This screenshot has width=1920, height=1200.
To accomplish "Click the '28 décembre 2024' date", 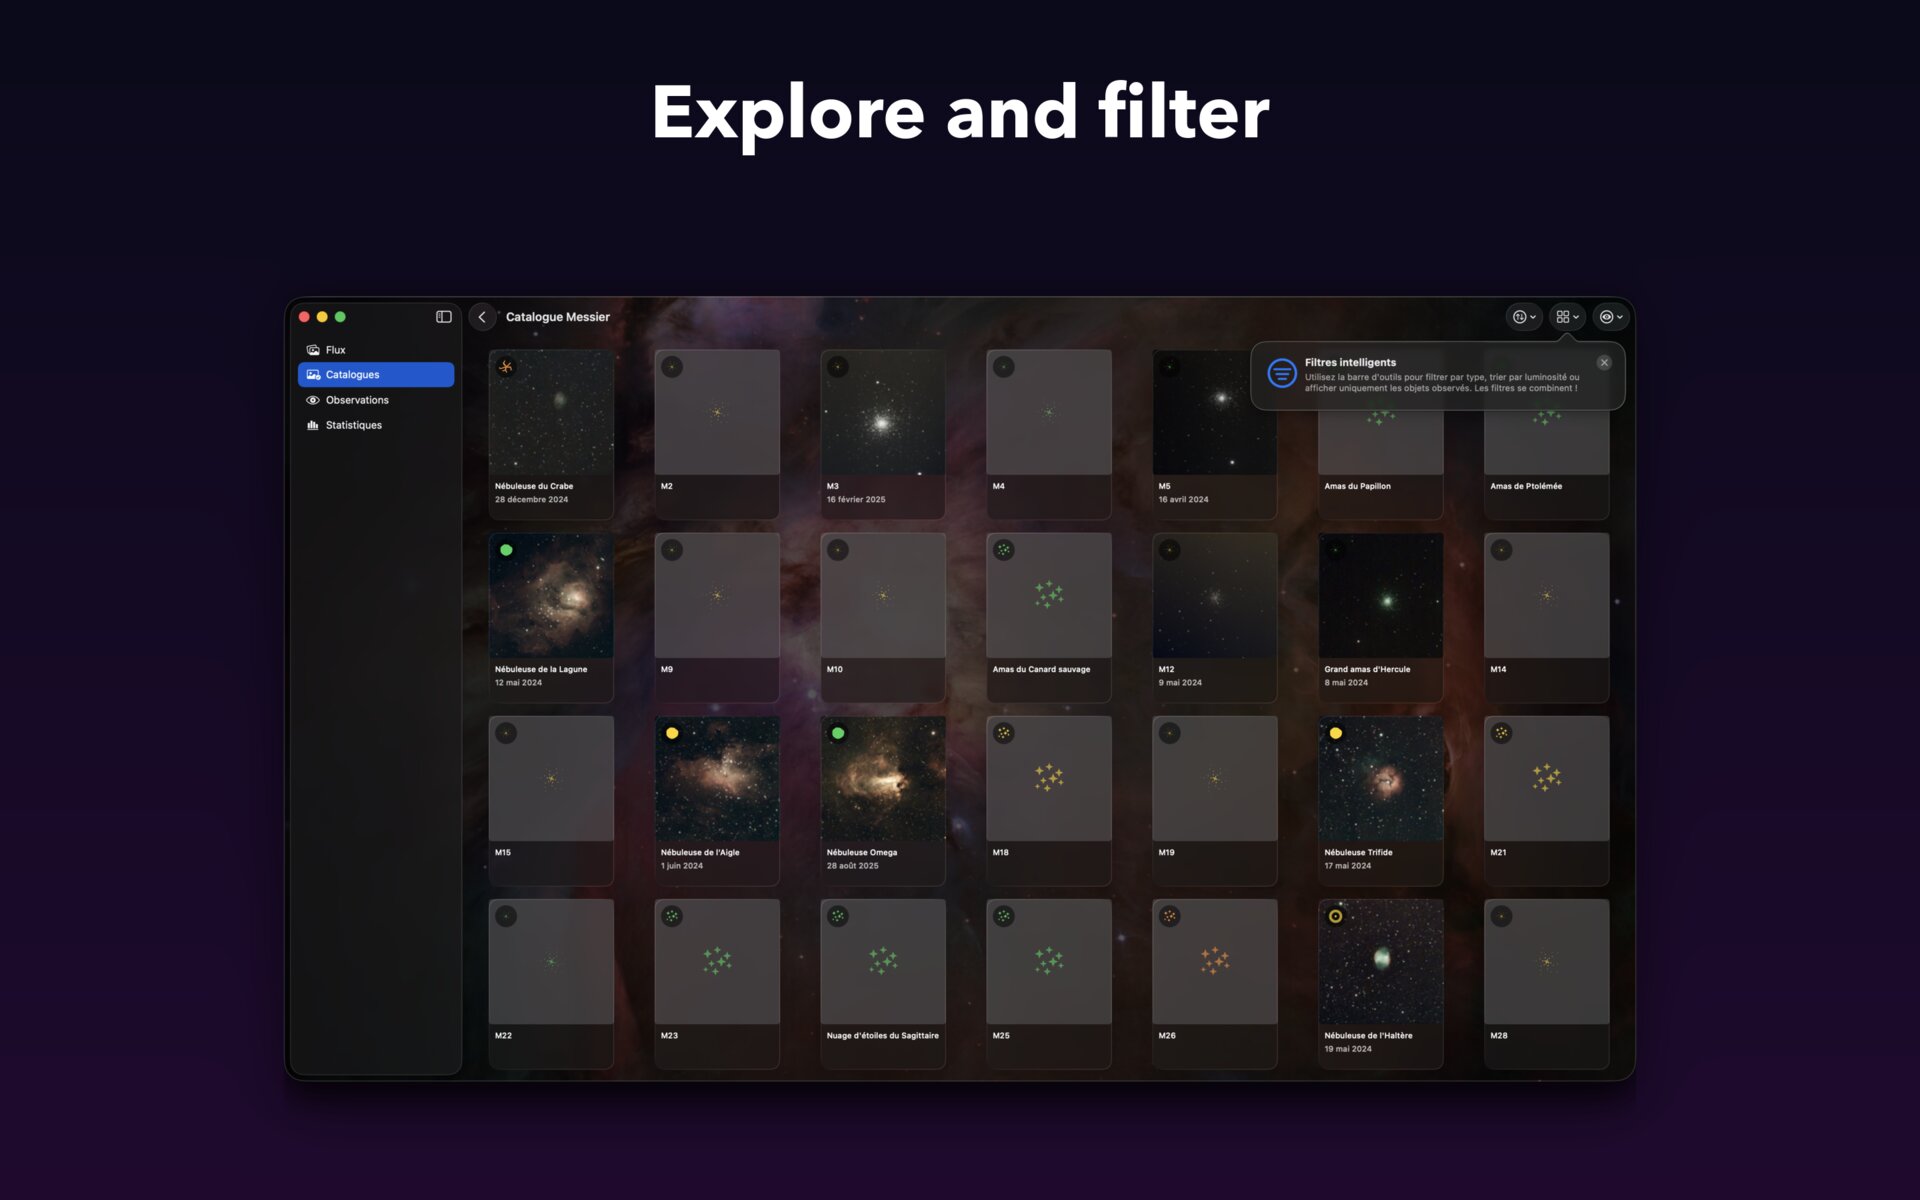I will click(x=531, y=499).
